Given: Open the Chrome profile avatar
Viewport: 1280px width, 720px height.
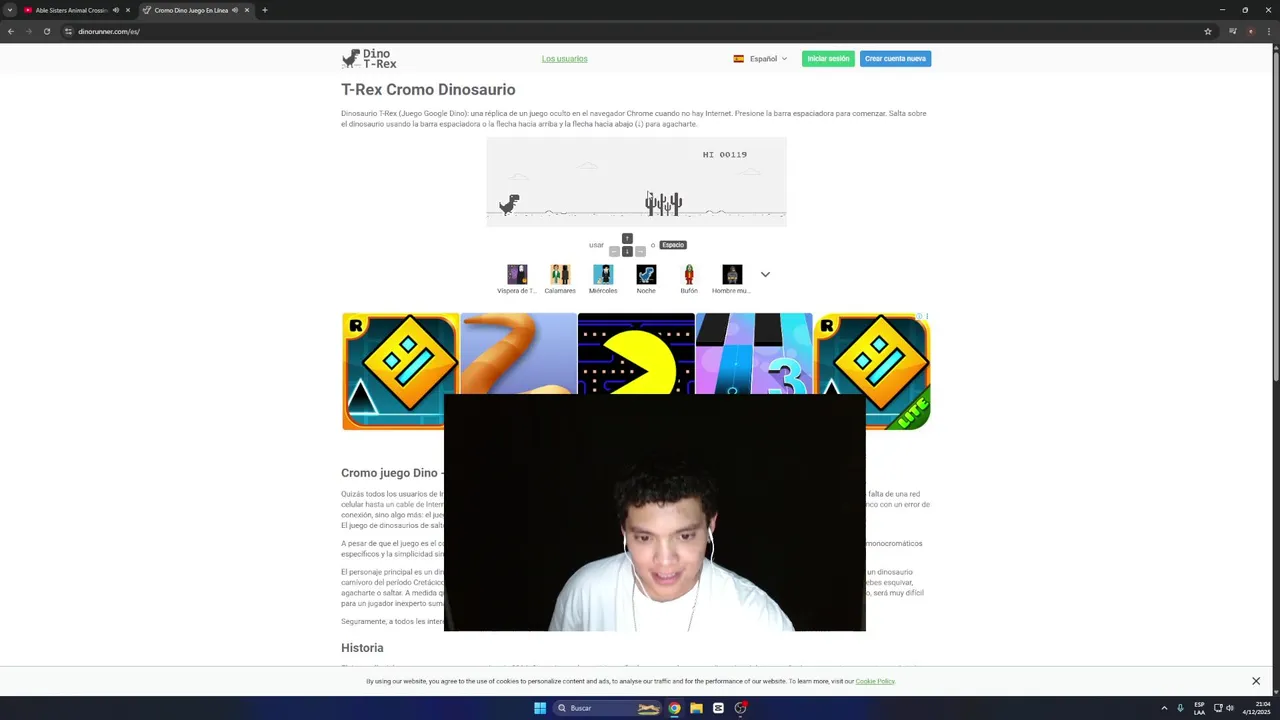Looking at the screenshot, I should pyautogui.click(x=1250, y=31).
